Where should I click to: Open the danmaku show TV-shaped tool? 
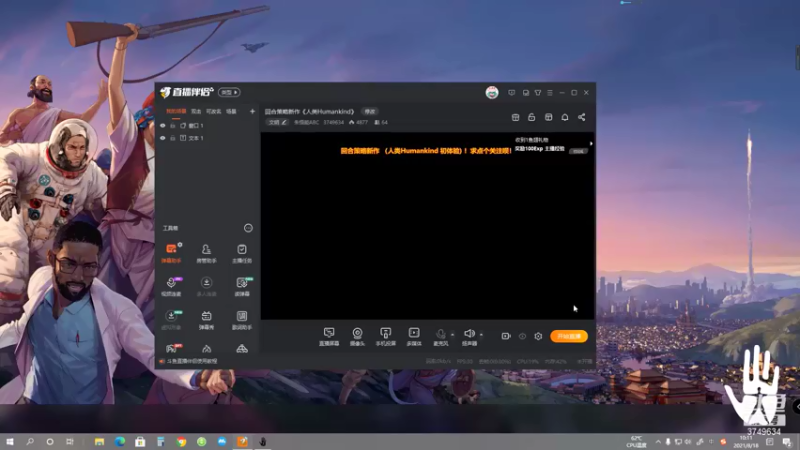pyautogui.click(x=206, y=320)
